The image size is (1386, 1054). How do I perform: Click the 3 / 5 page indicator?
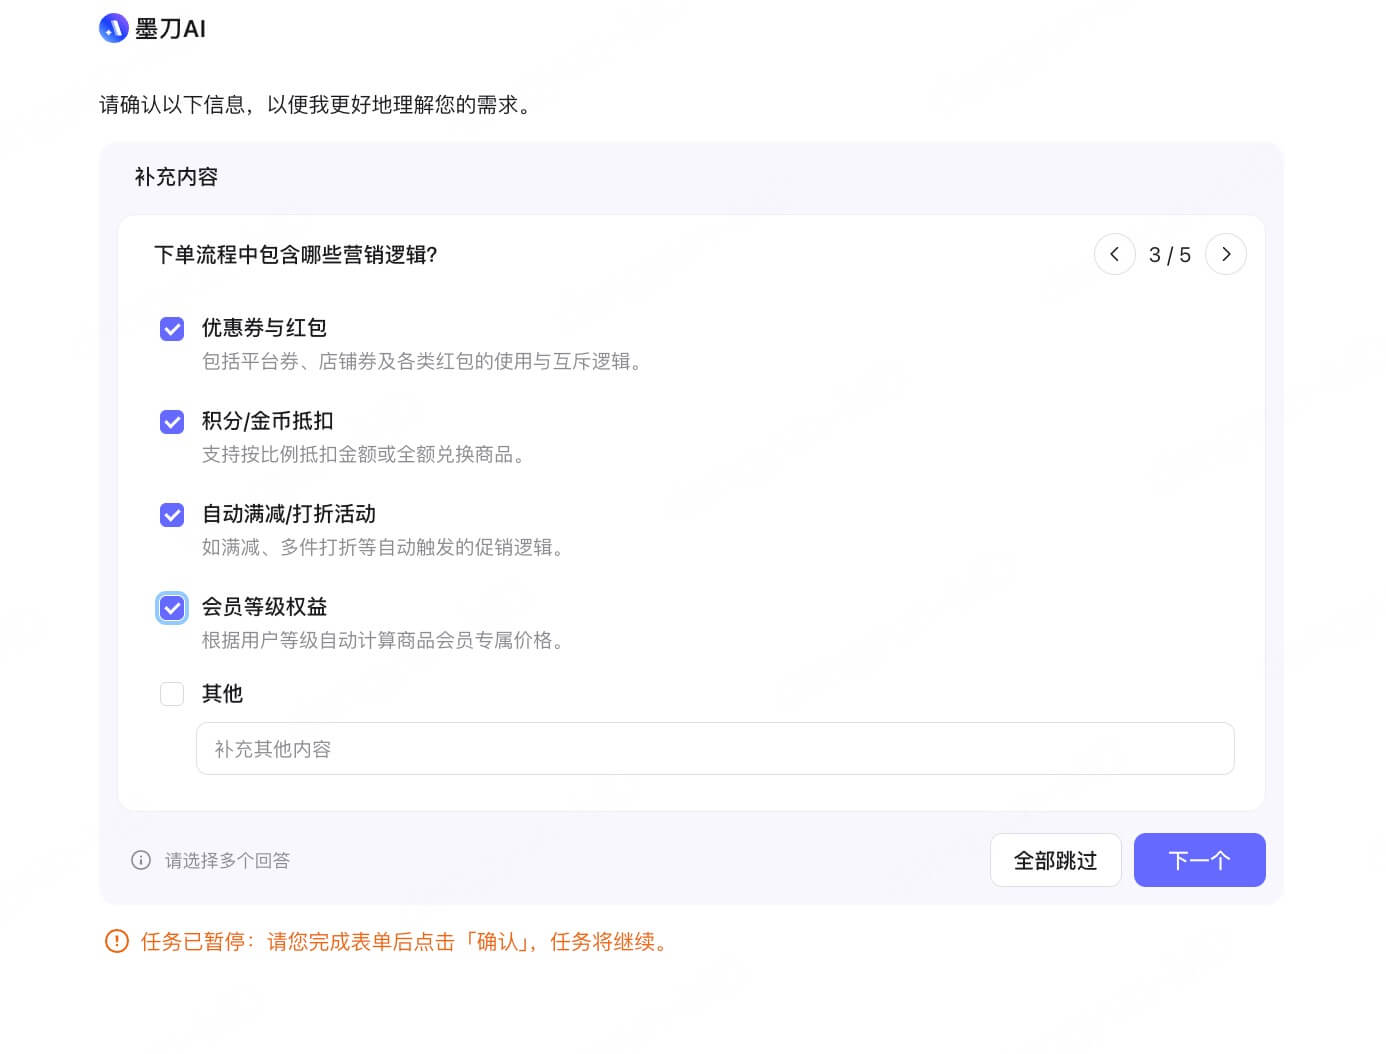(x=1169, y=254)
